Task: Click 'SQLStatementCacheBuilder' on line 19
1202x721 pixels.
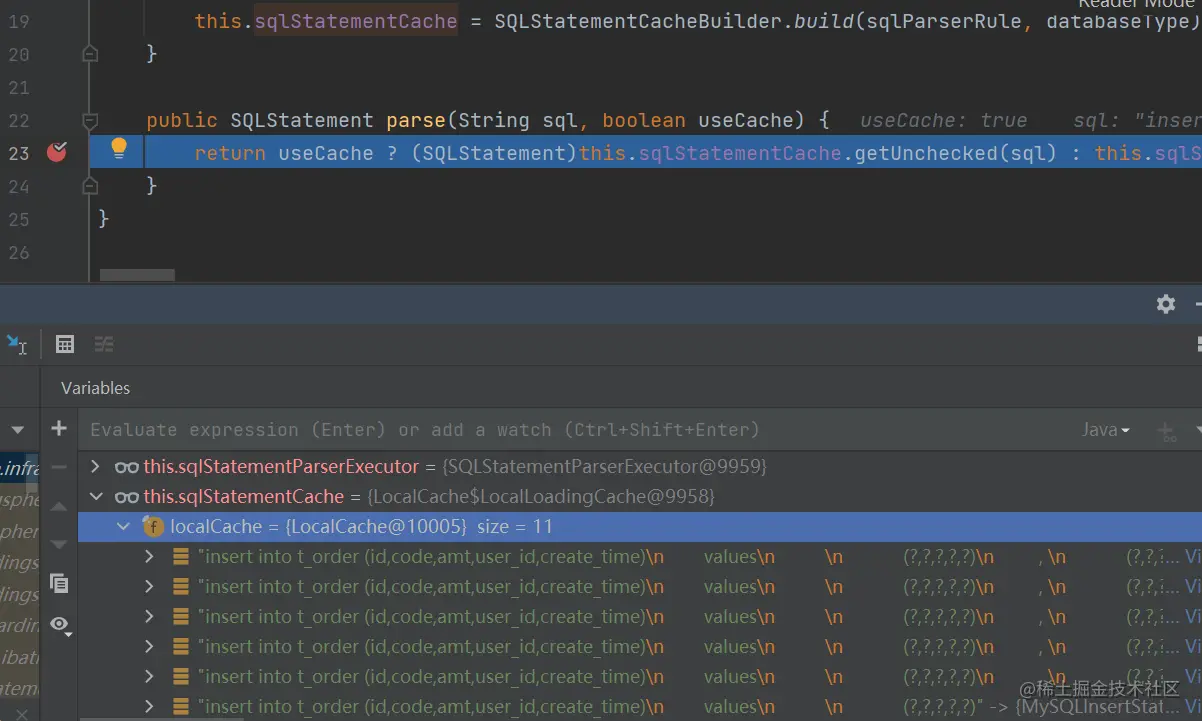Action: point(638,21)
